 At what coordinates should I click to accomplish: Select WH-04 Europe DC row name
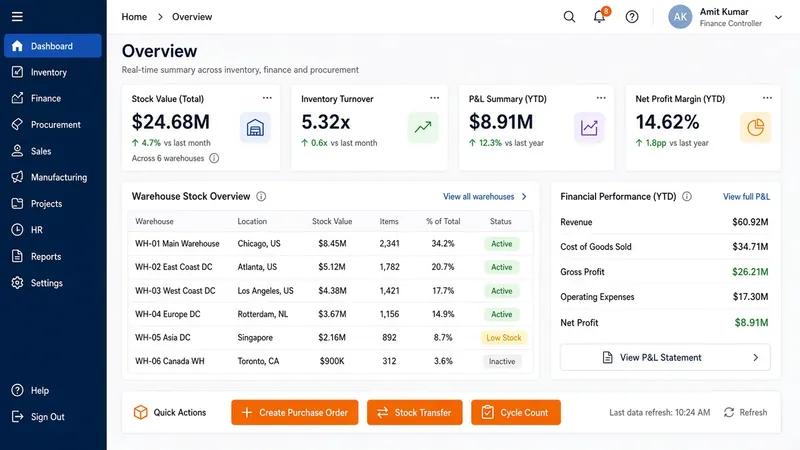click(167, 314)
